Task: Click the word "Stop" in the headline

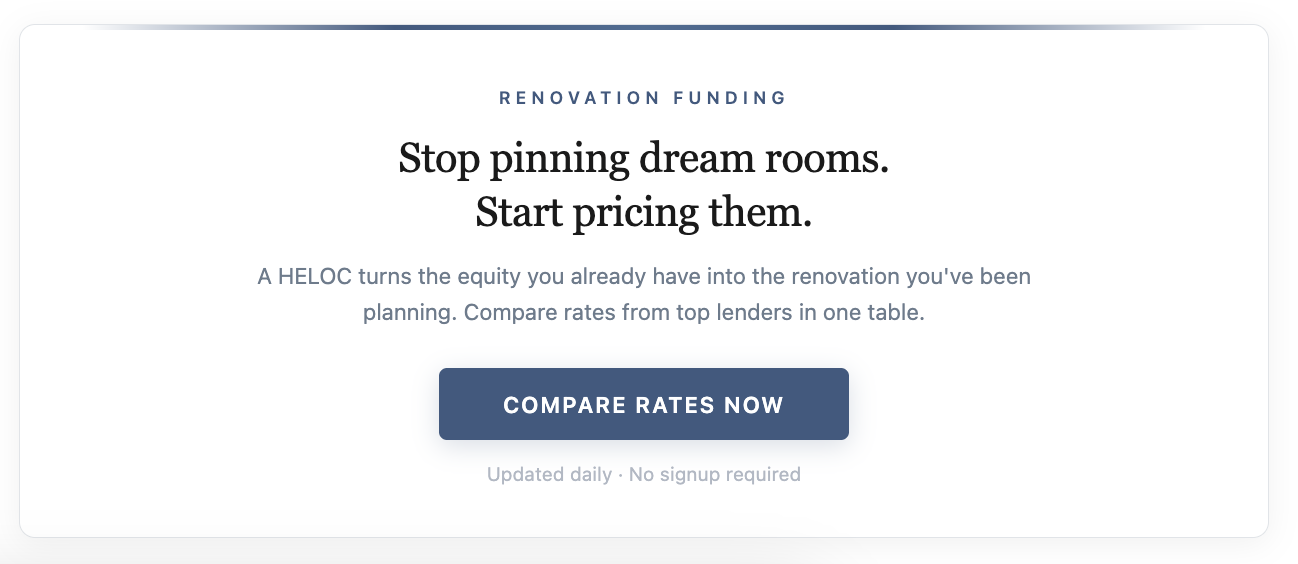Action: (x=436, y=159)
